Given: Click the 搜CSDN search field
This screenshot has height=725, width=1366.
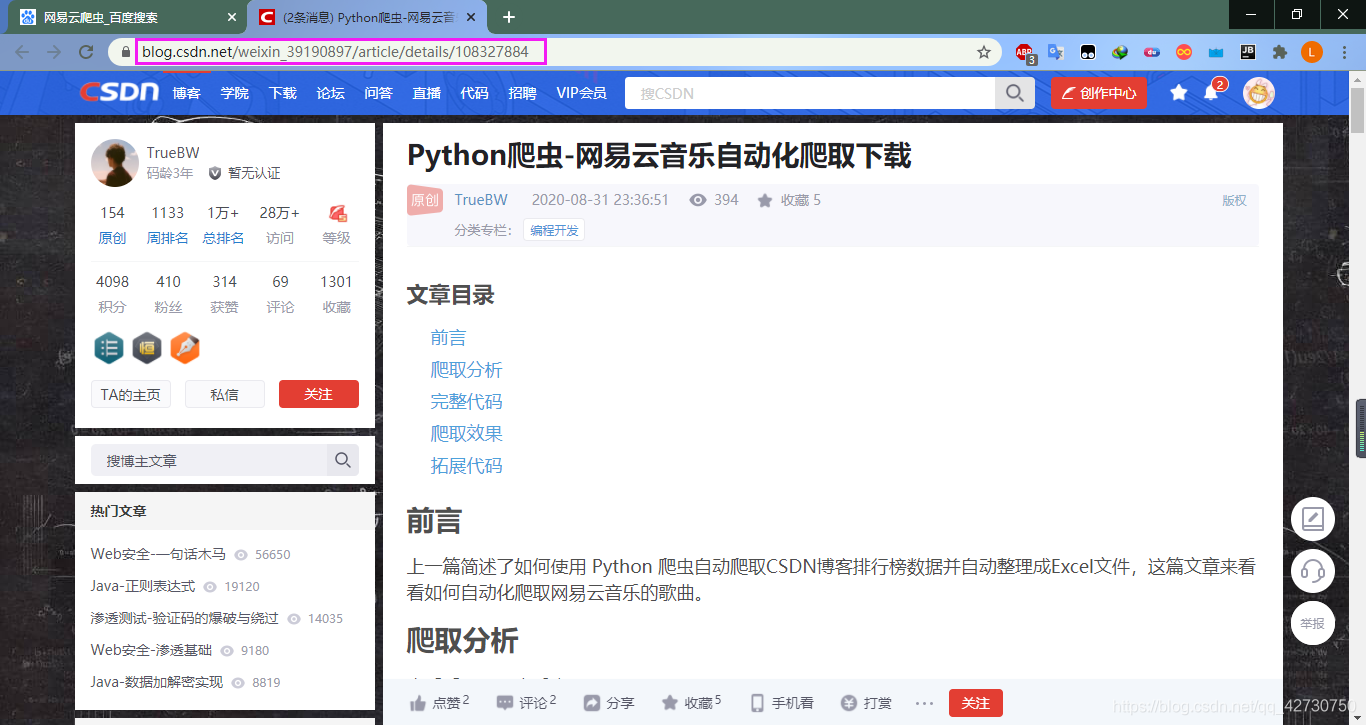Looking at the screenshot, I should pos(810,93).
